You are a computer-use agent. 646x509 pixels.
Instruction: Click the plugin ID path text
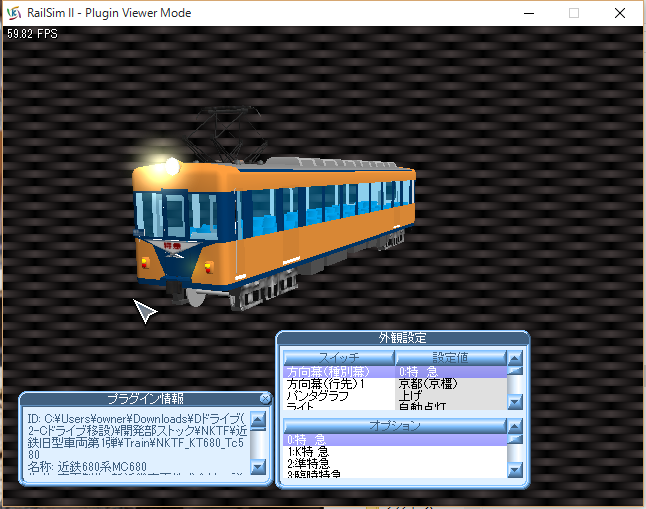pyautogui.click(x=137, y=436)
